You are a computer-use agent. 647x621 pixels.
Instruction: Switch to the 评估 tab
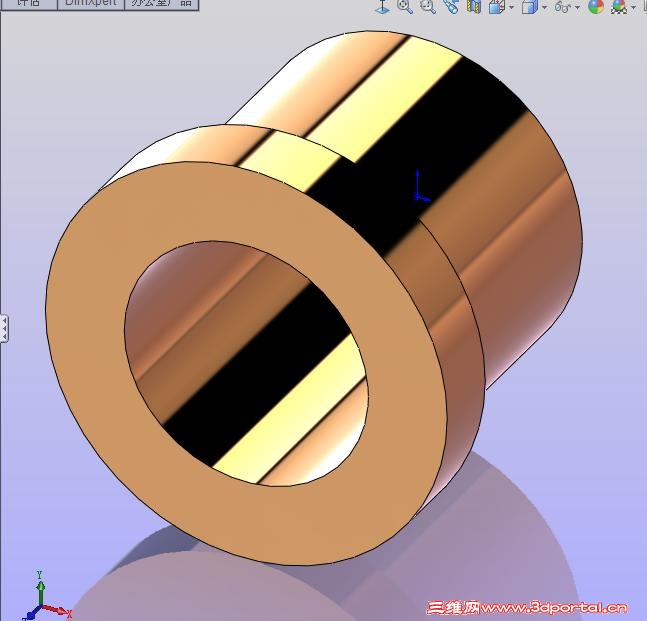click(28, 4)
